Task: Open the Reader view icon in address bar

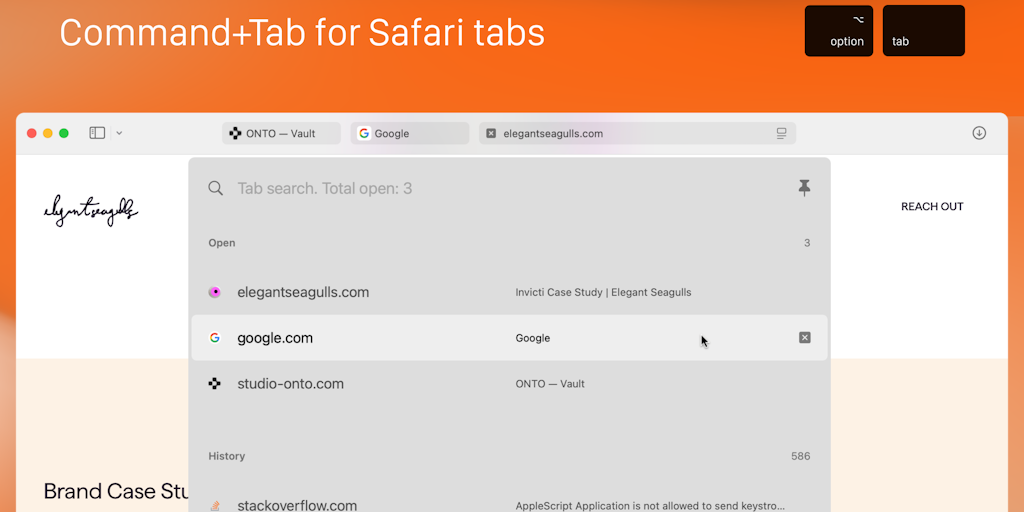Action: pos(782,133)
